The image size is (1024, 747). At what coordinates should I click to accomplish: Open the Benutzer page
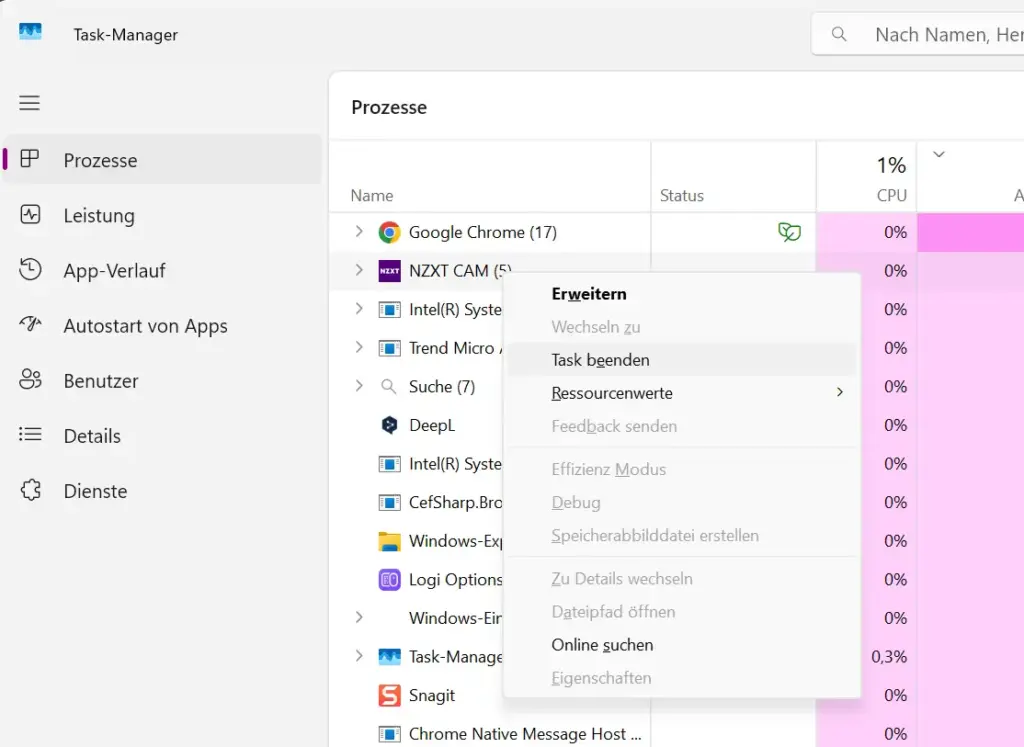point(162,381)
